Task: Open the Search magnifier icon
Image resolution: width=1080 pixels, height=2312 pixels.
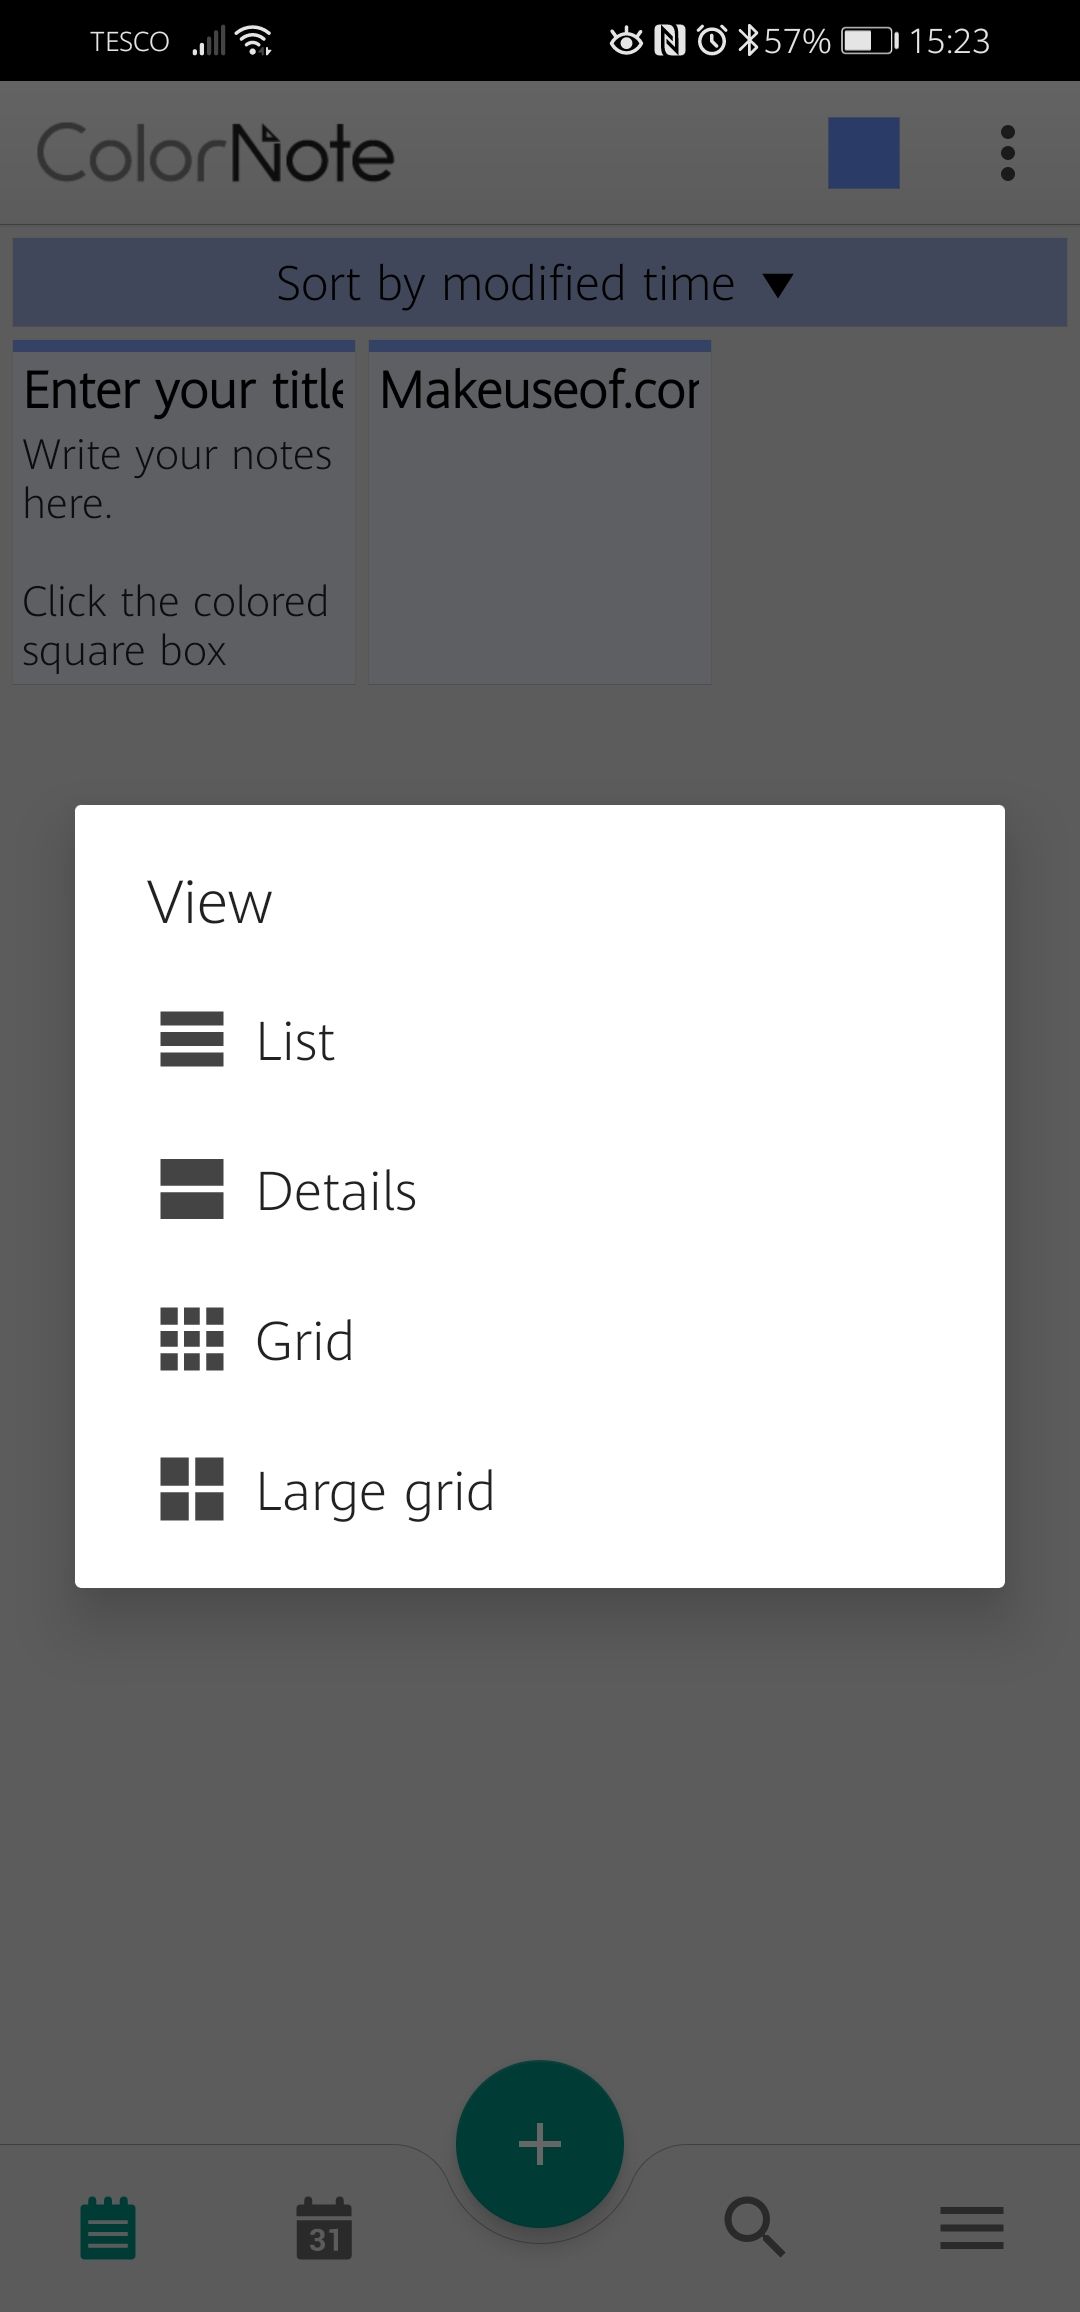Action: point(754,2228)
